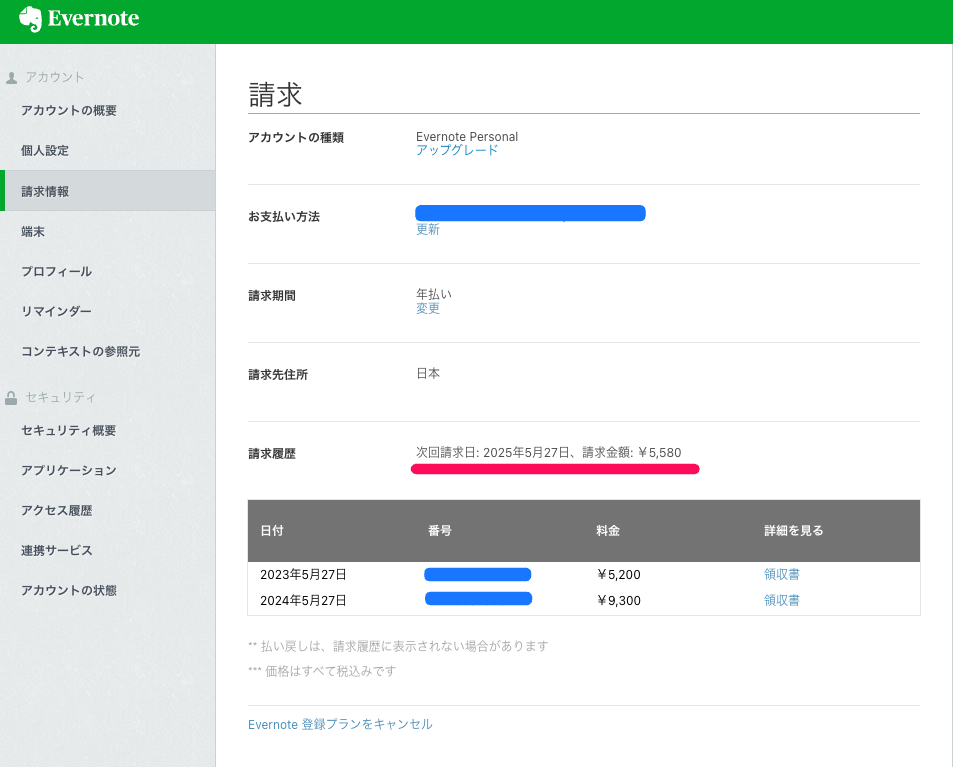Screen dimensions: 953x767
Task: Click the 詳細を見る column header
Action: coord(794,531)
